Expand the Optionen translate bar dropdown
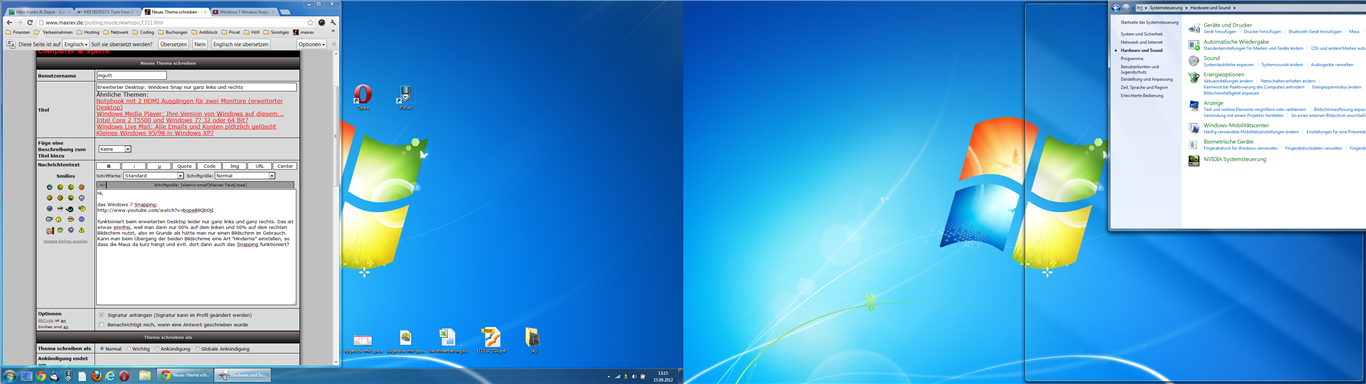The width and height of the screenshot is (1366, 384). (x=311, y=44)
